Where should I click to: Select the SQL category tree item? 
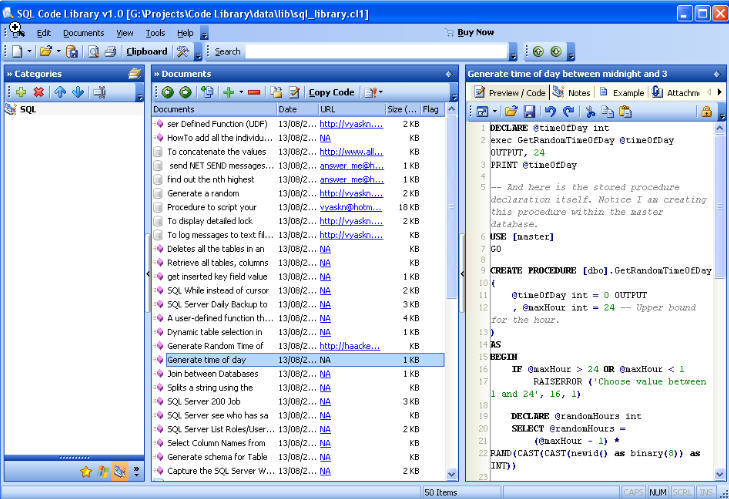tap(28, 110)
